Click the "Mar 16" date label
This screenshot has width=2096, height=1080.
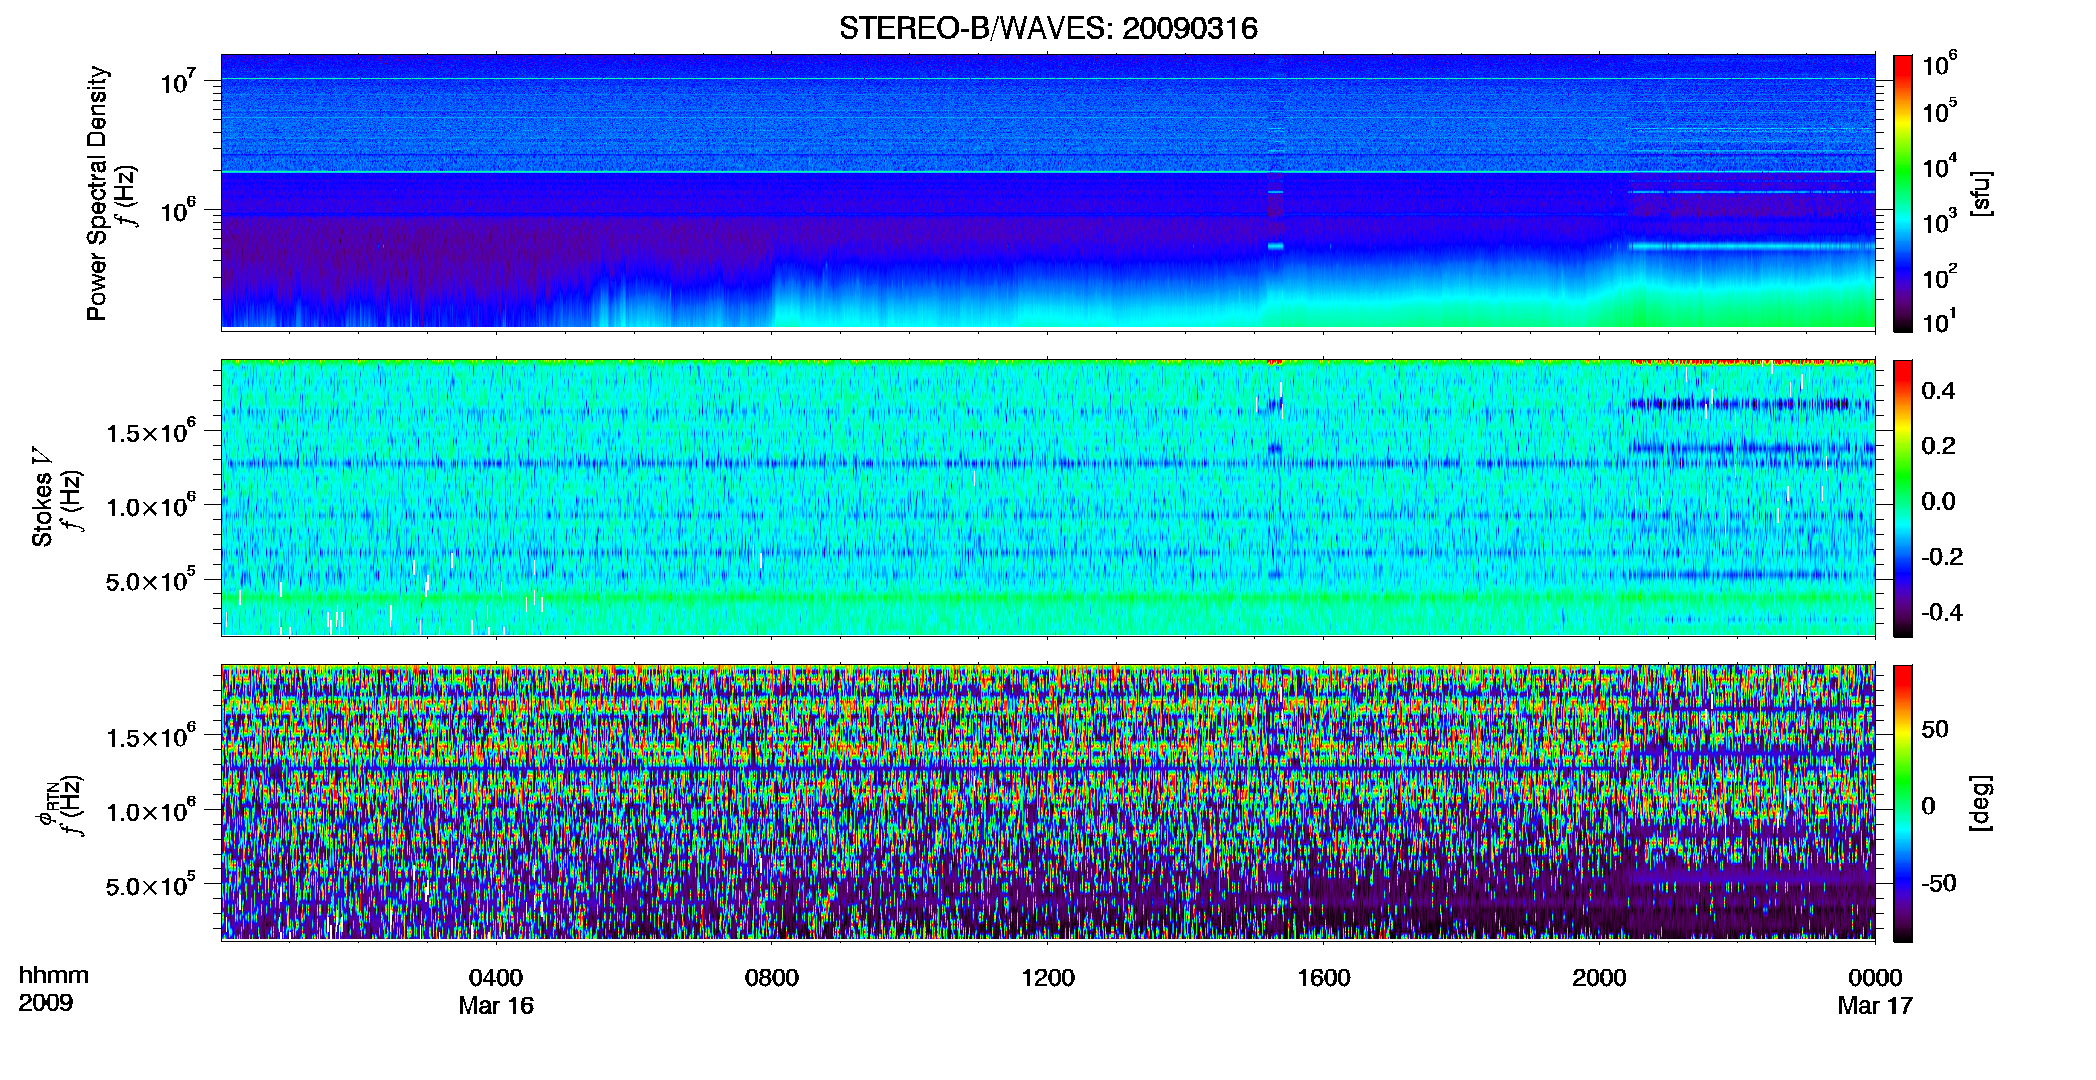(x=496, y=1005)
